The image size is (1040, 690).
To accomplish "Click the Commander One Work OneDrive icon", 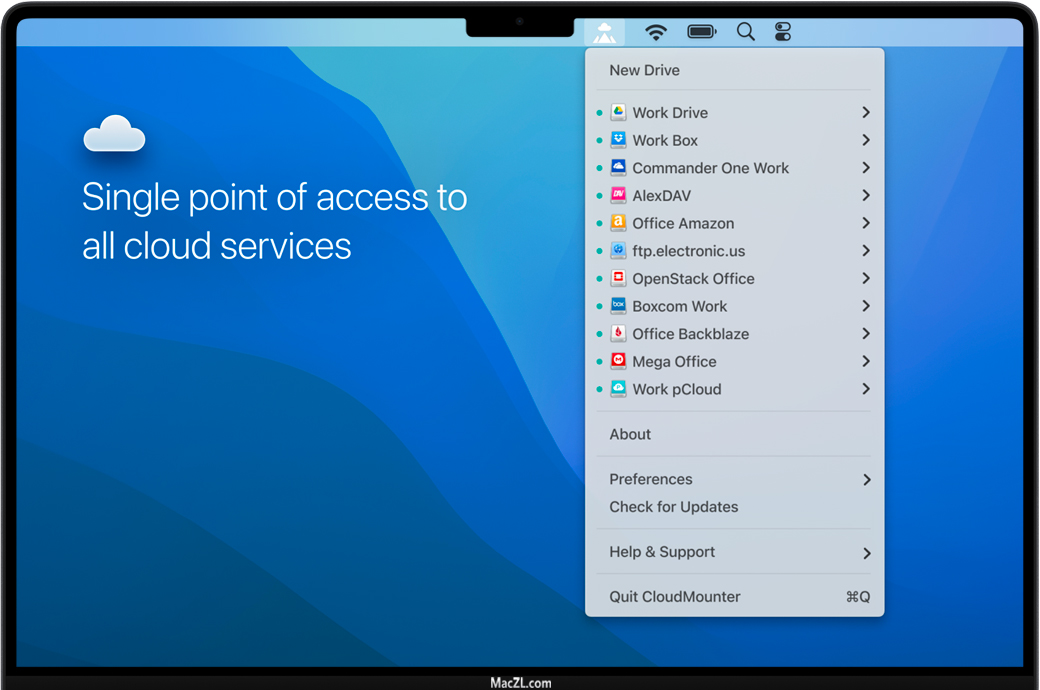I will point(618,168).
